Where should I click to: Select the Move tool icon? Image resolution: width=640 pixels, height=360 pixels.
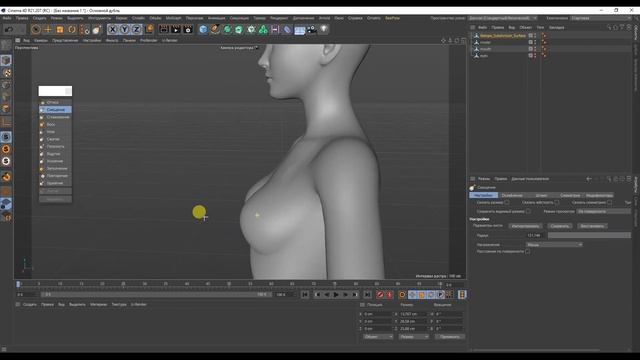point(48,29)
